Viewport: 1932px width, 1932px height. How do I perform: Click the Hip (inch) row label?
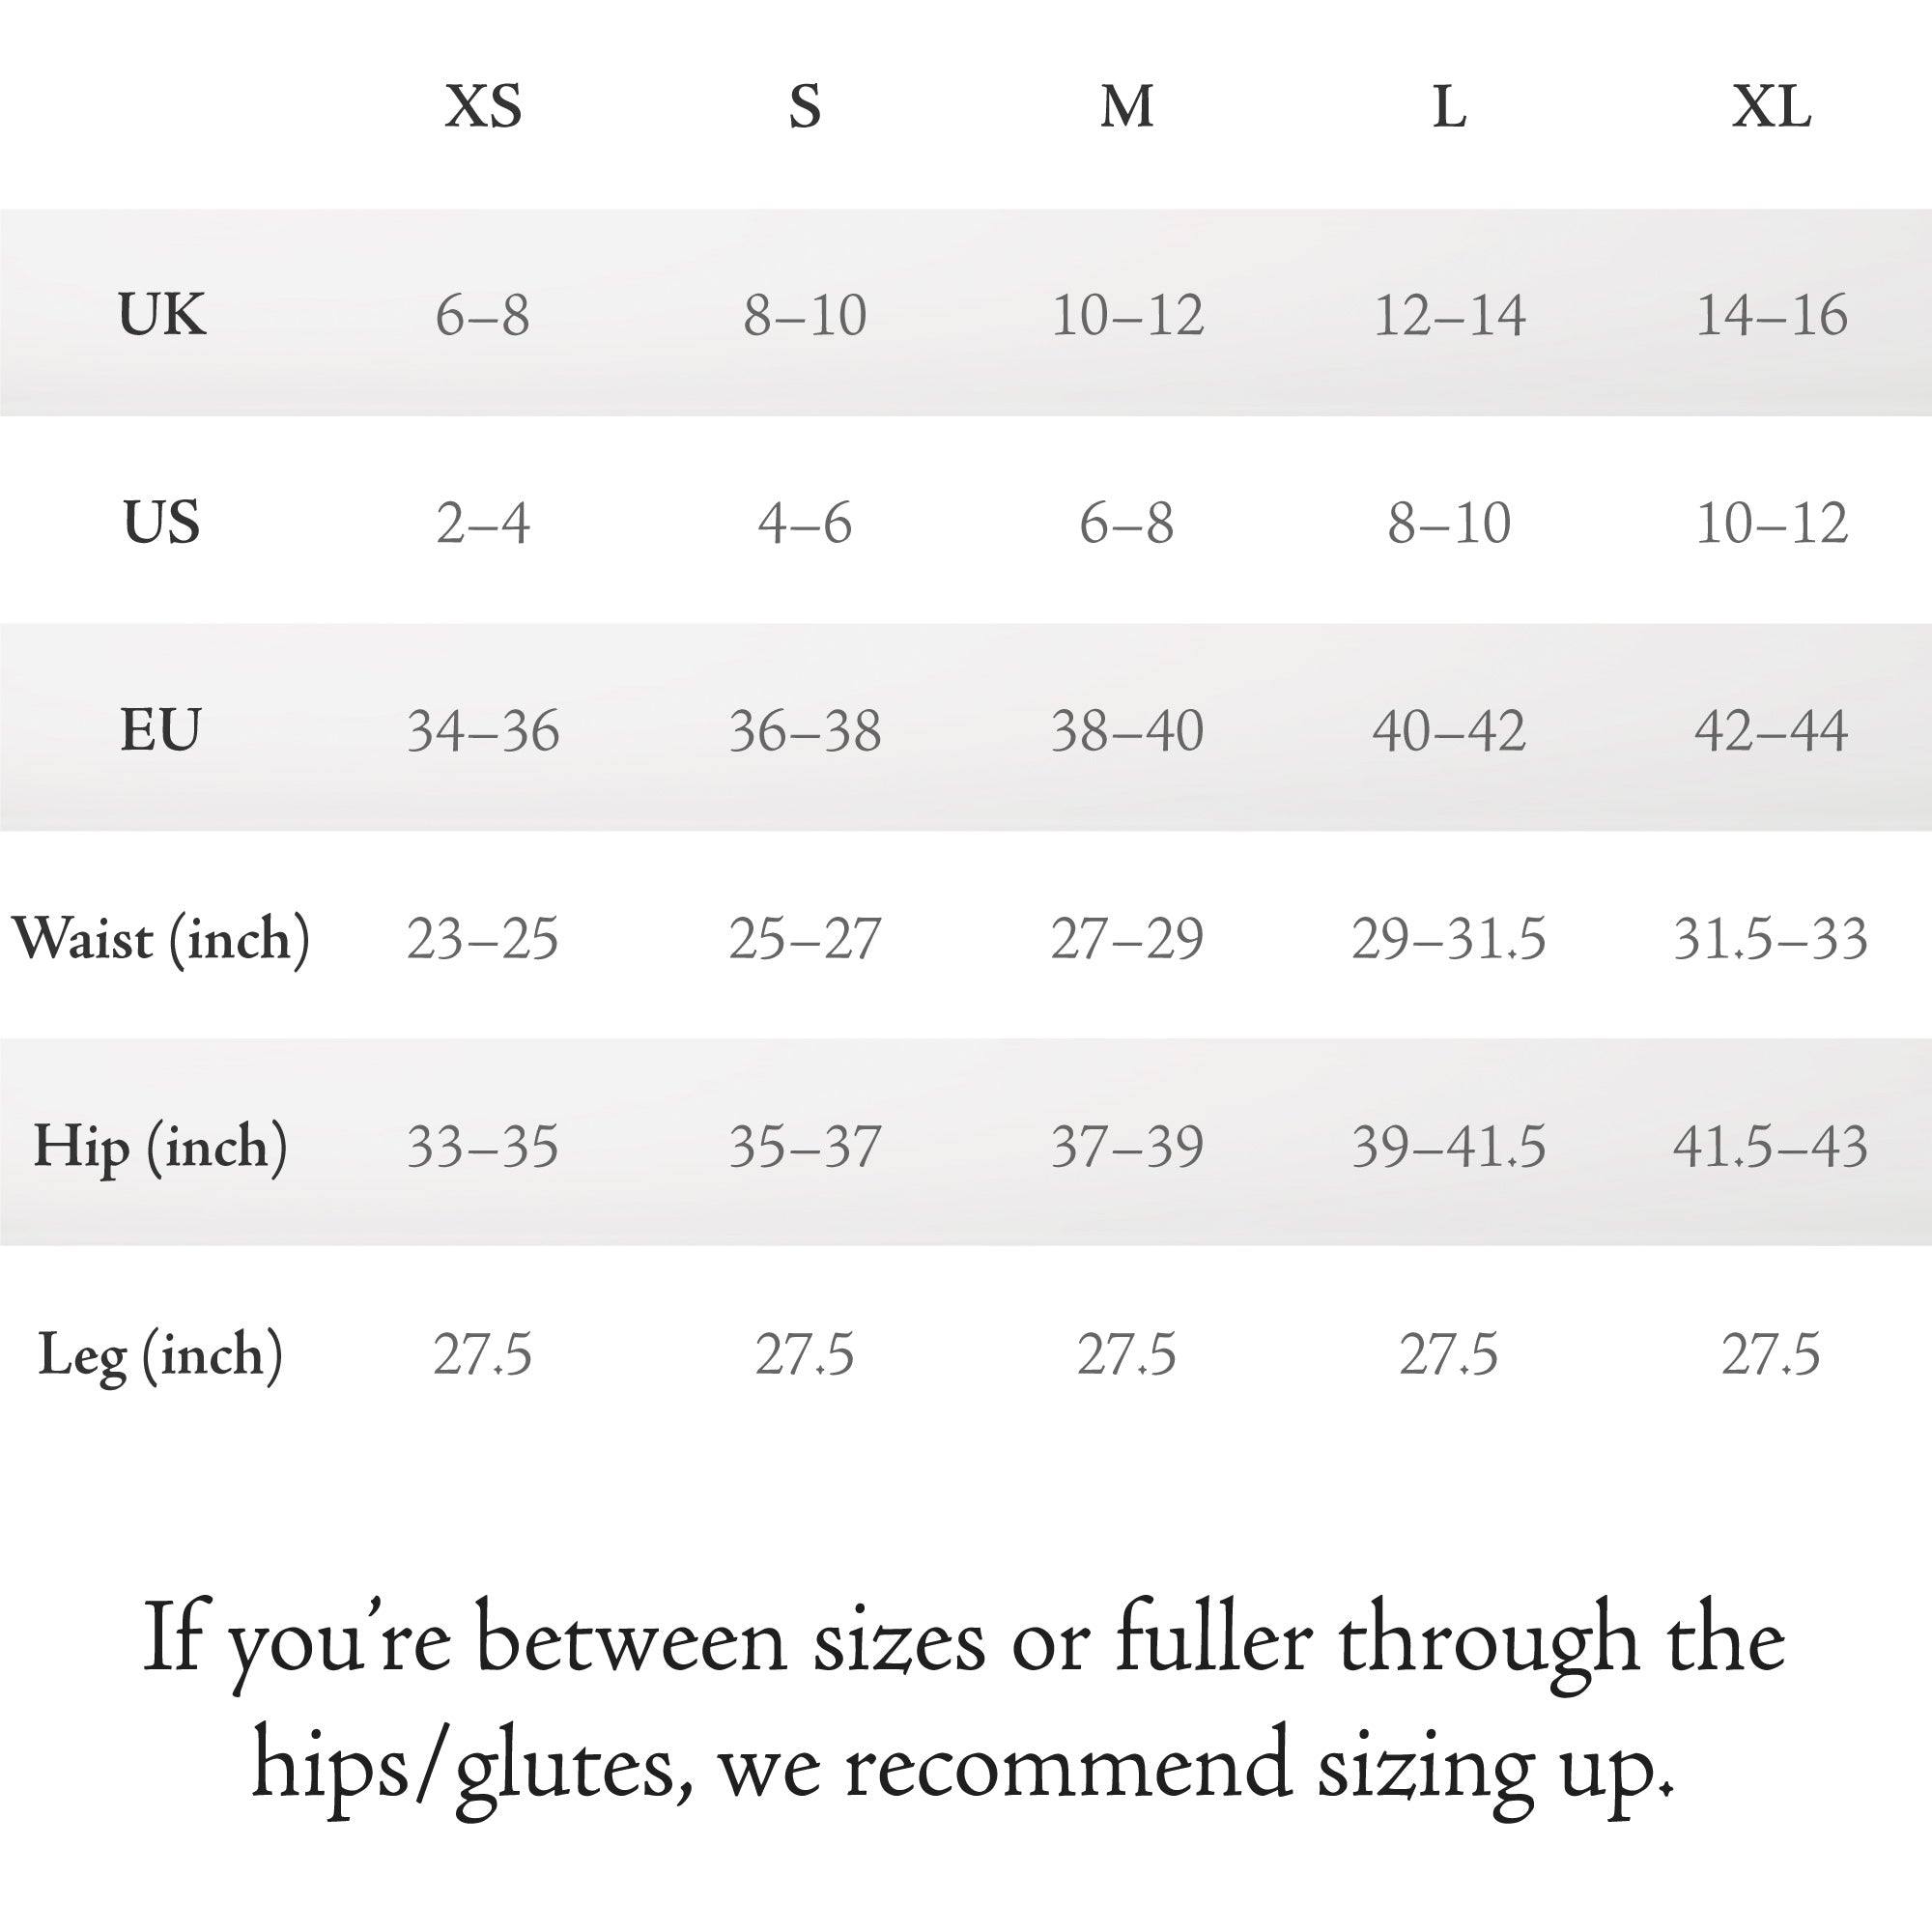click(161, 1147)
